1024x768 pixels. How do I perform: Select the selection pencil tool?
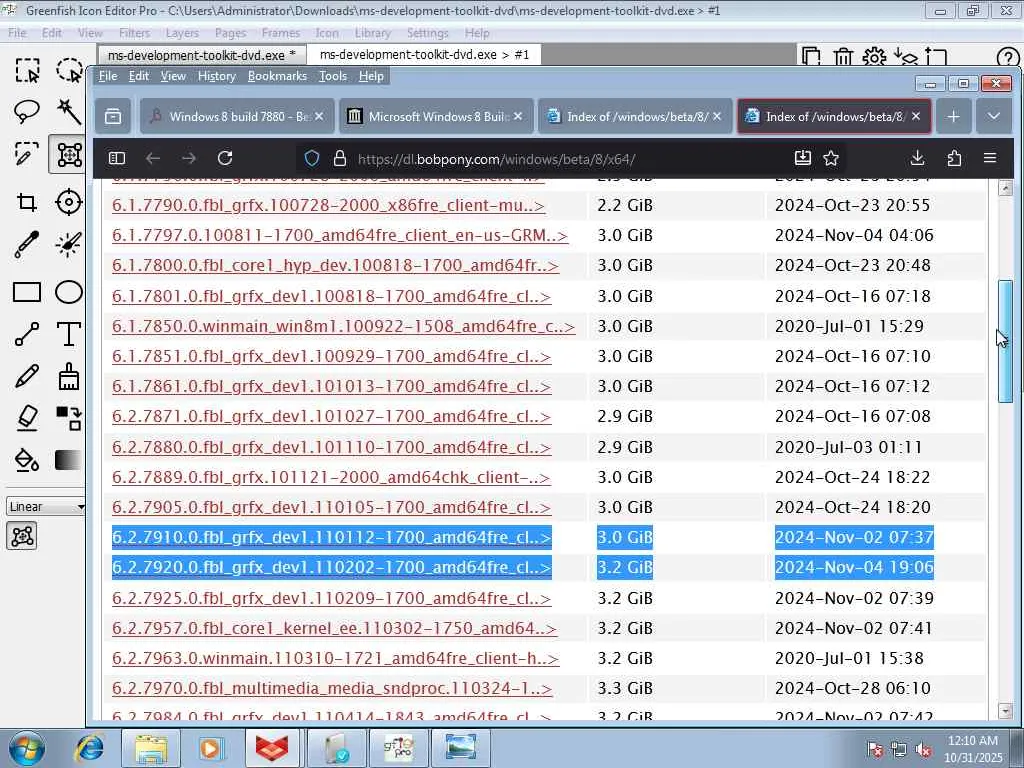pos(27,154)
